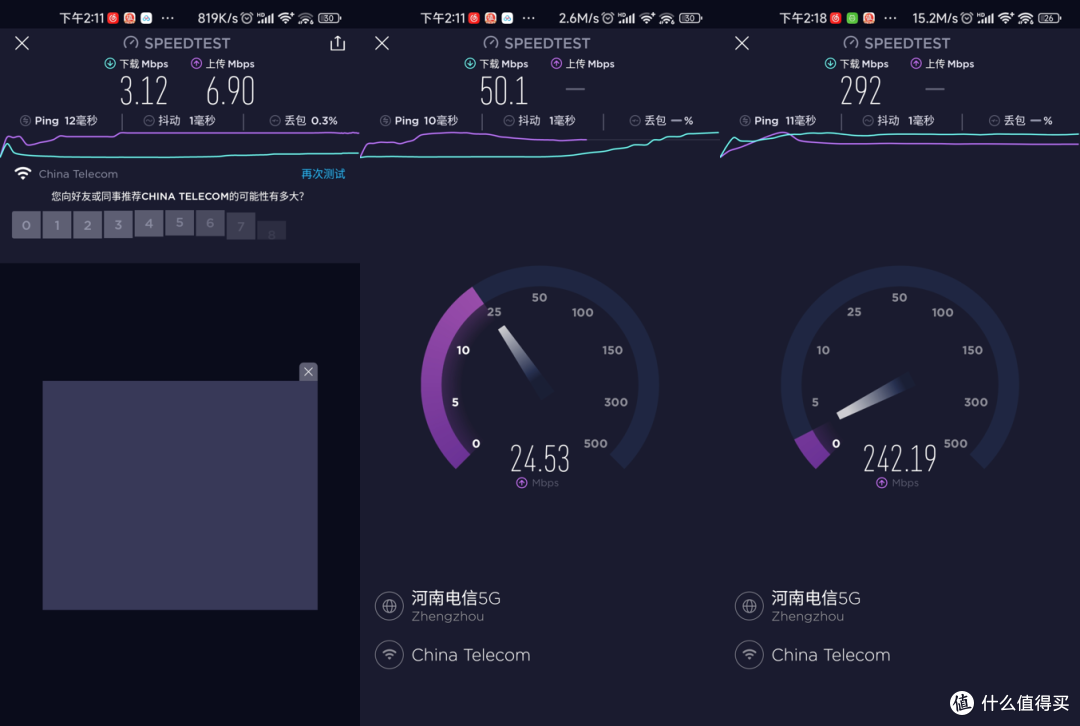
Task: Tap Ping icon in left screen
Action: tap(25, 121)
